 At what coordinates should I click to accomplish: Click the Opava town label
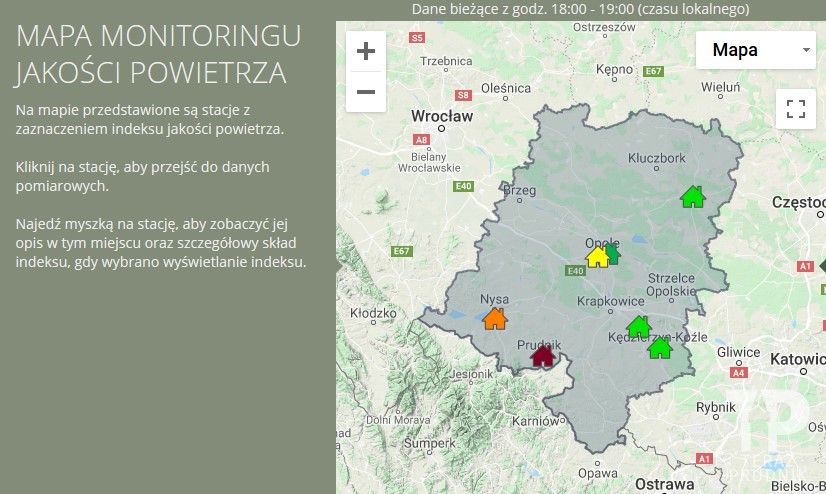click(x=597, y=473)
